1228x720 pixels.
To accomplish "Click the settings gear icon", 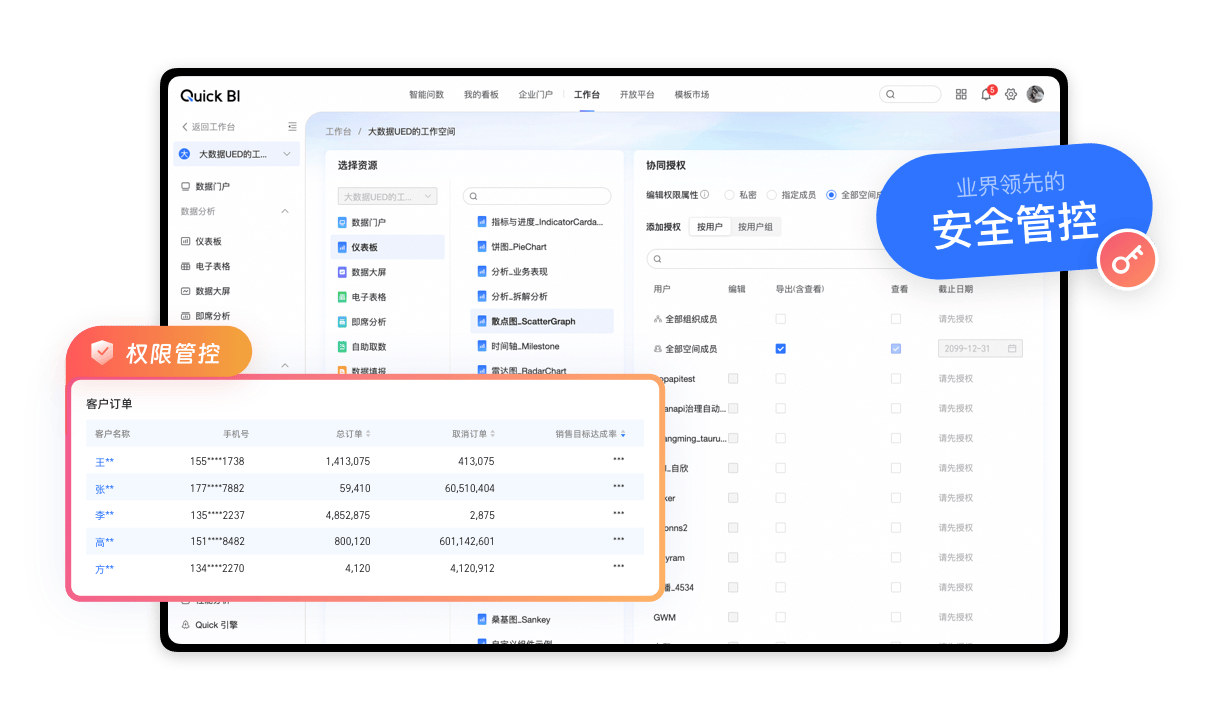I will [1010, 94].
